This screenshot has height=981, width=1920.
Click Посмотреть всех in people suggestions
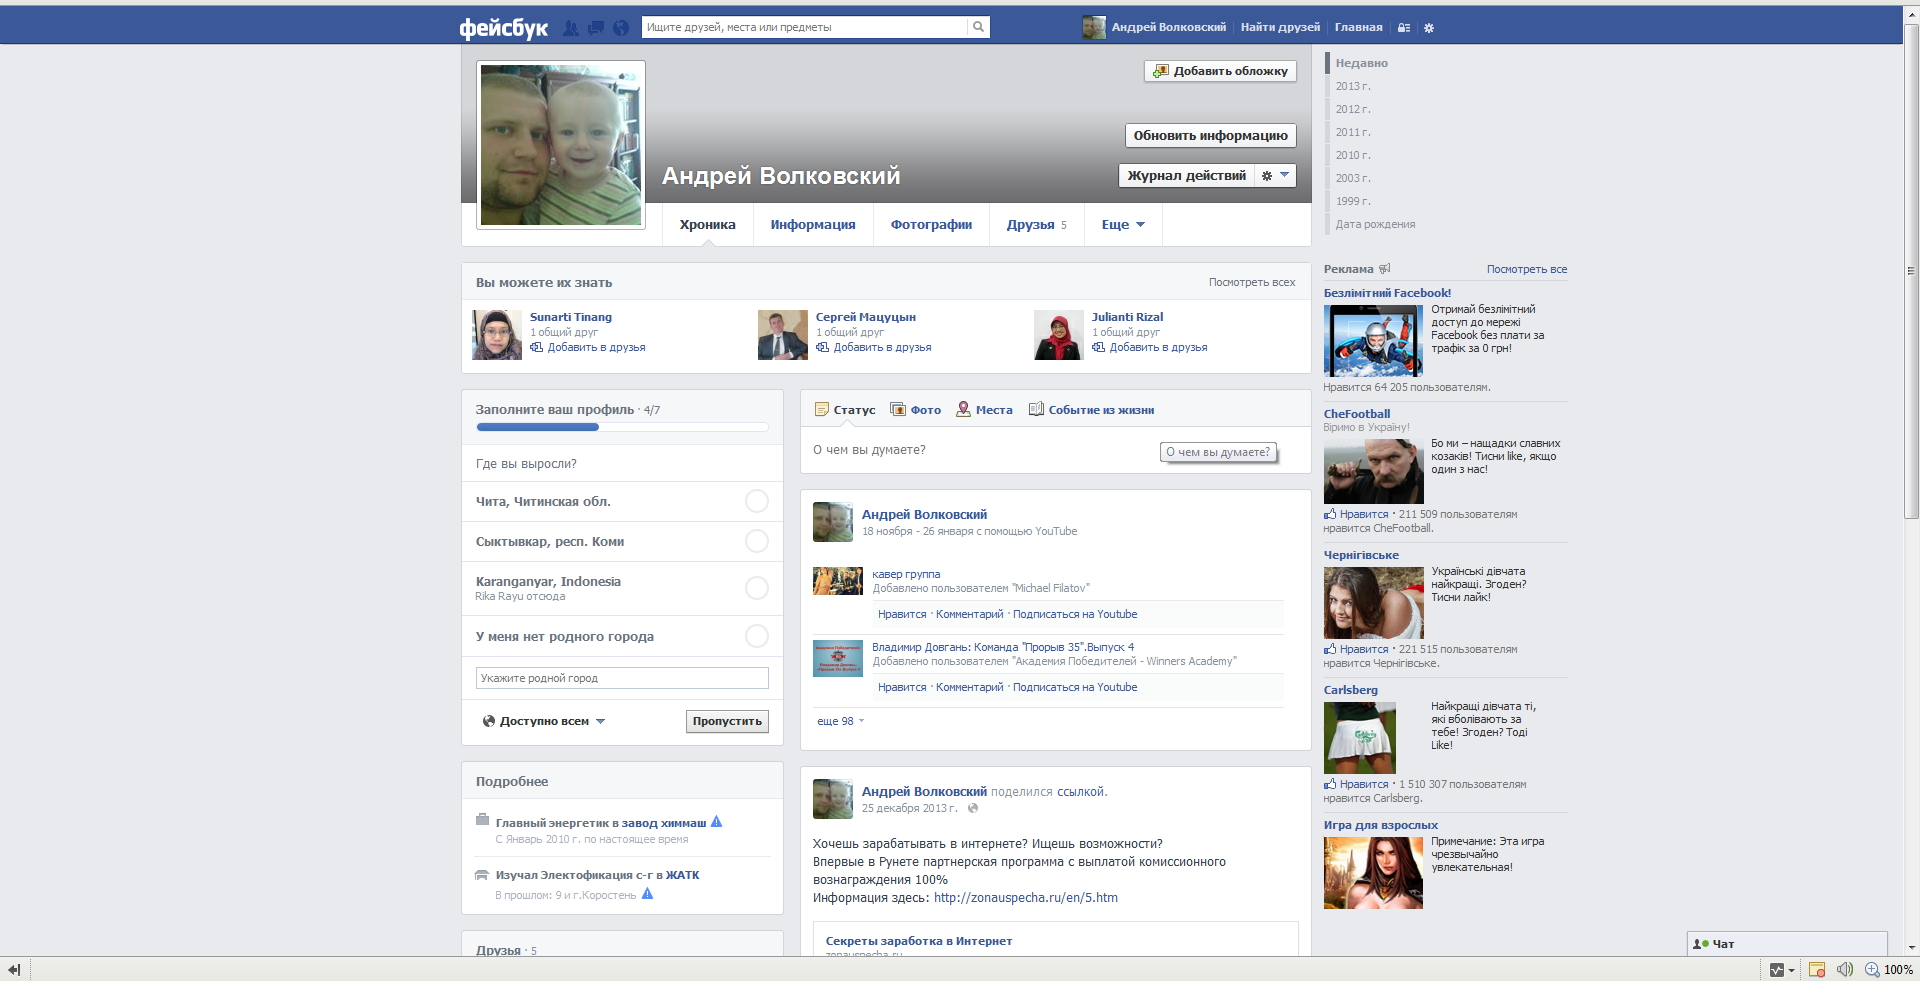(1251, 282)
